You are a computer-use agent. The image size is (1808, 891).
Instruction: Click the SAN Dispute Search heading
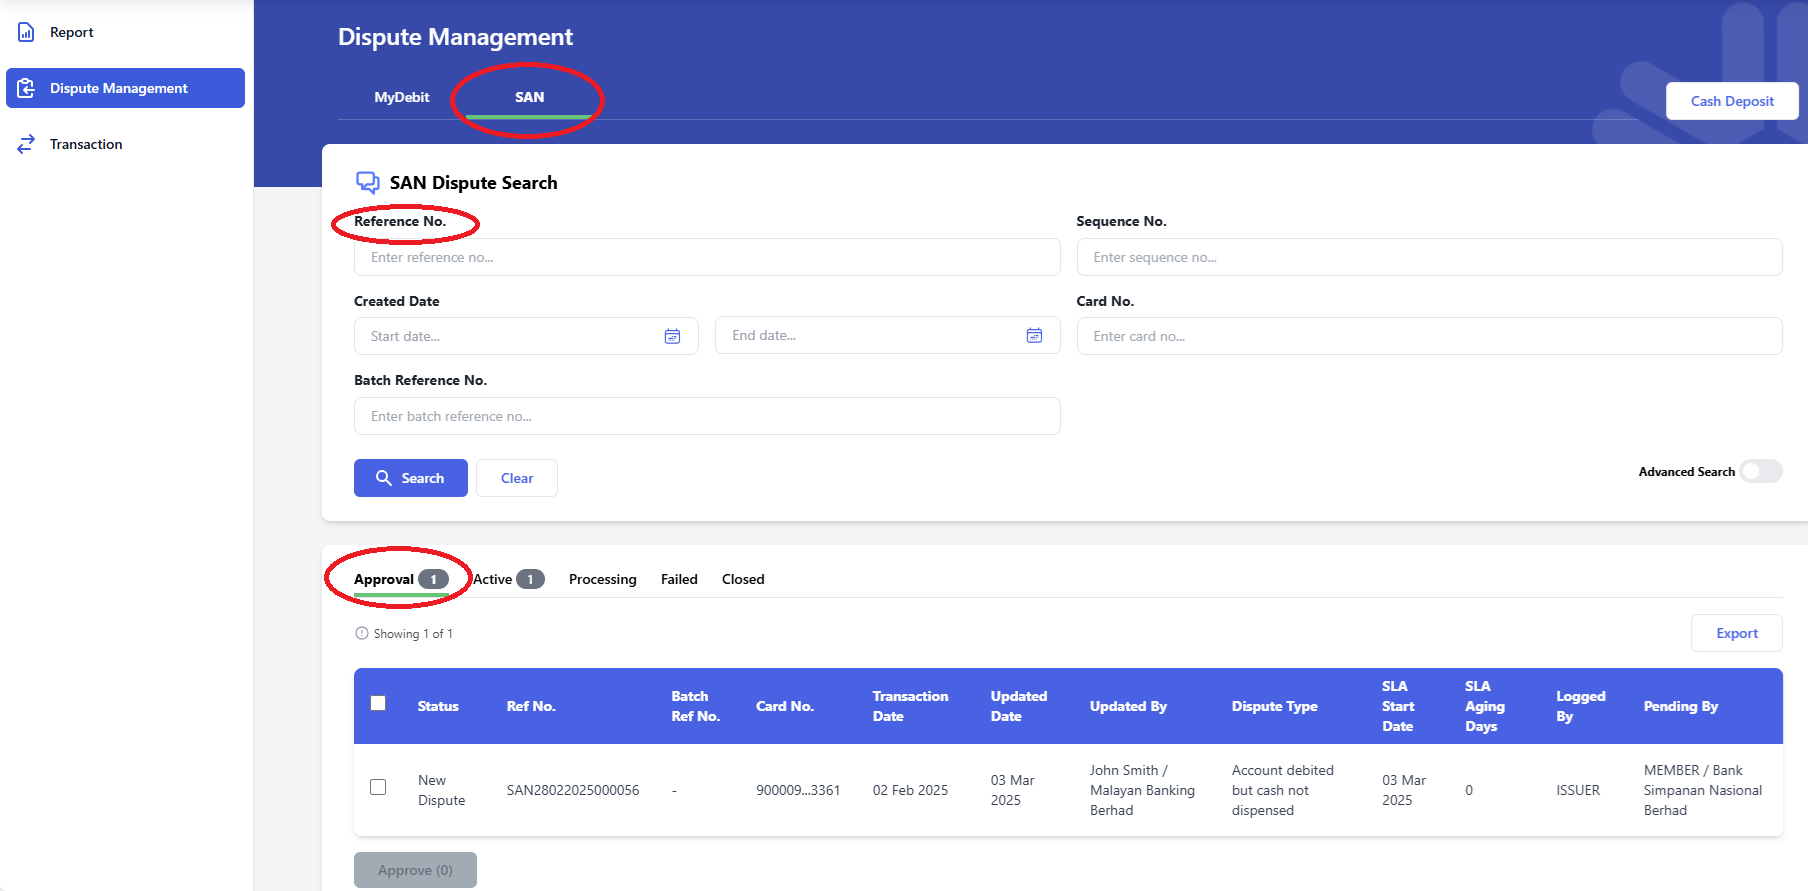click(473, 183)
